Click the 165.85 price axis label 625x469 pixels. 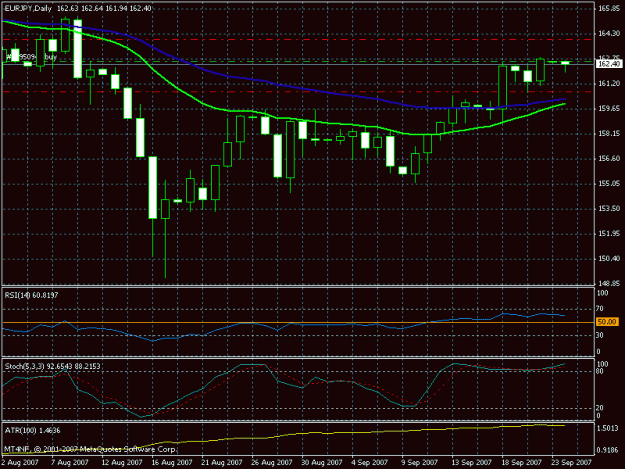(609, 8)
